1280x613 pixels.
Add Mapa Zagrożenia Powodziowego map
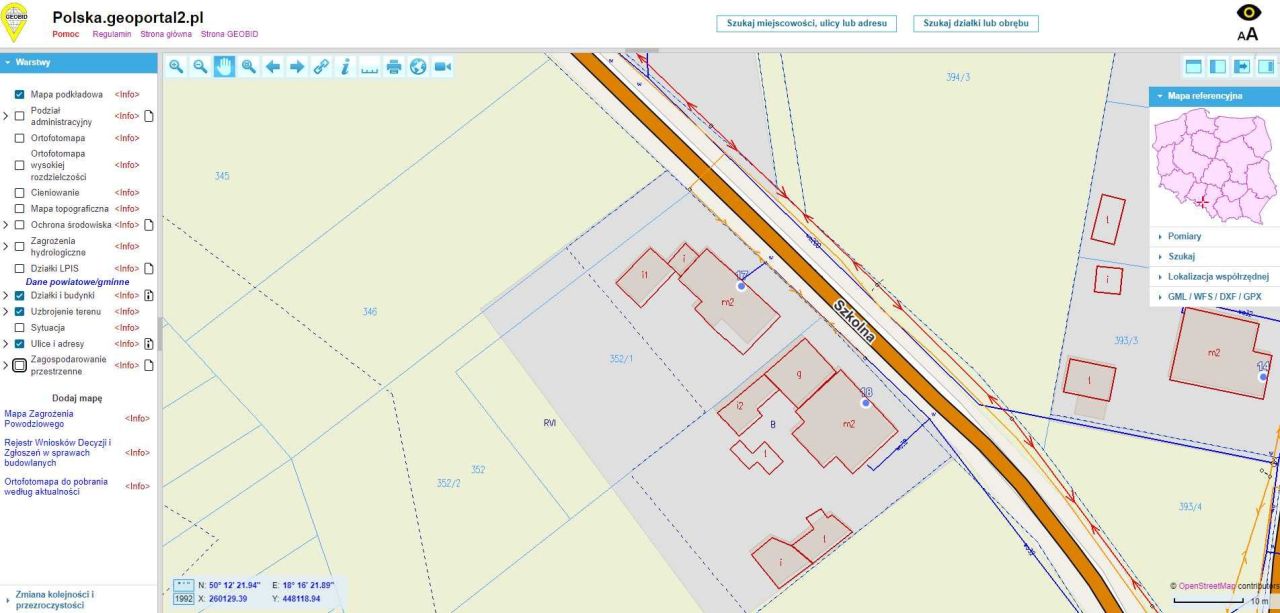coord(40,418)
